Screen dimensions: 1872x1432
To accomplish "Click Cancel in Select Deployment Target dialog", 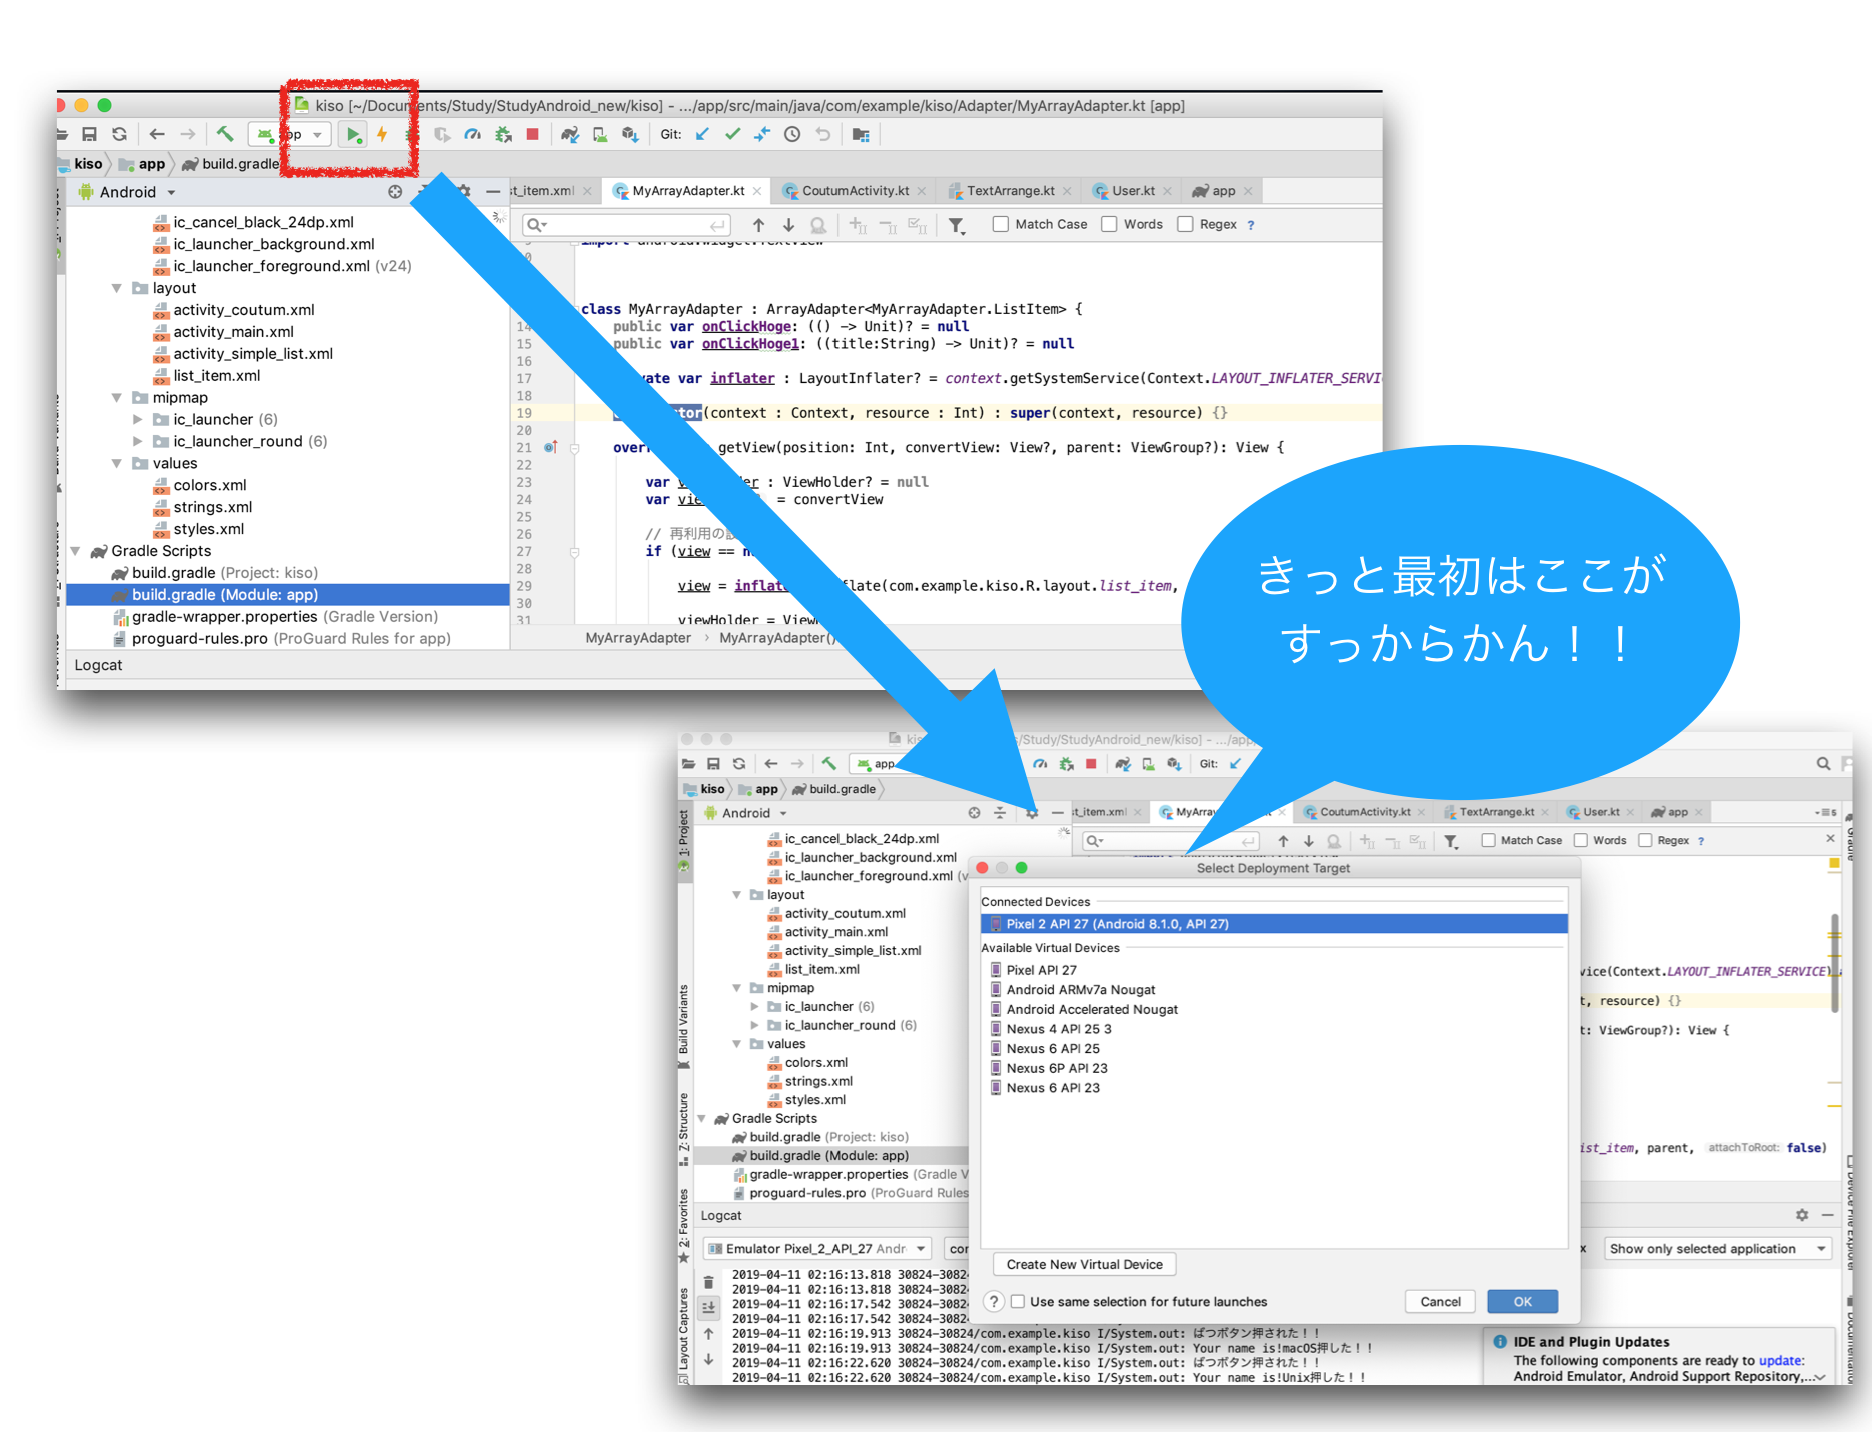I will tap(1440, 1301).
